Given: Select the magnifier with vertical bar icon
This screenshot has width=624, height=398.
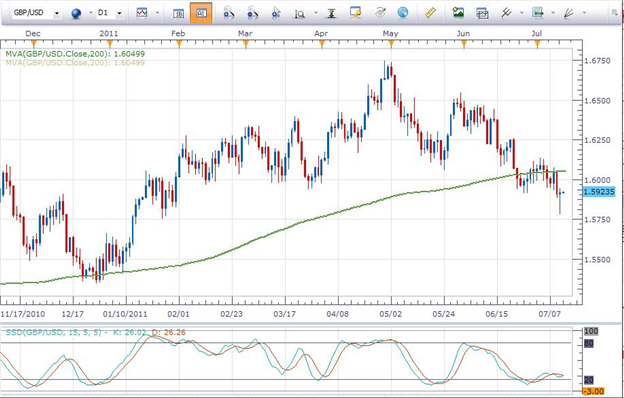Looking at the screenshot, I should coord(299,14).
